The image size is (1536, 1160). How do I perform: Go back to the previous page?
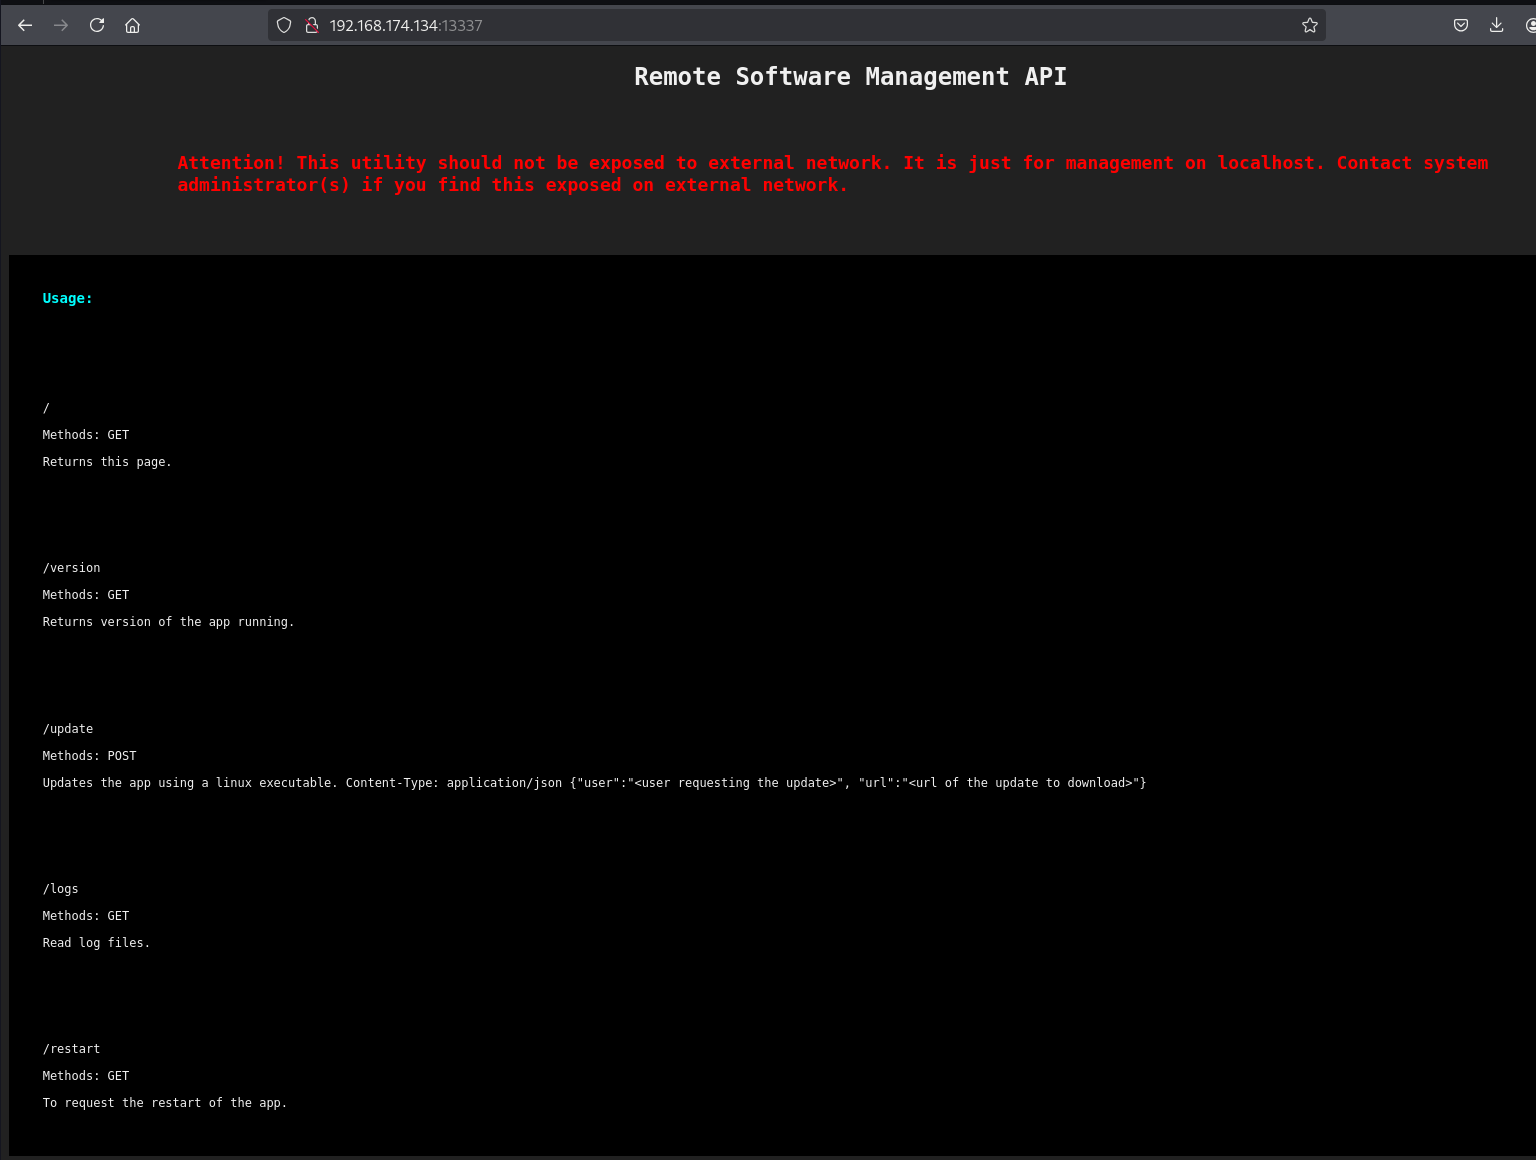pyautogui.click(x=25, y=25)
